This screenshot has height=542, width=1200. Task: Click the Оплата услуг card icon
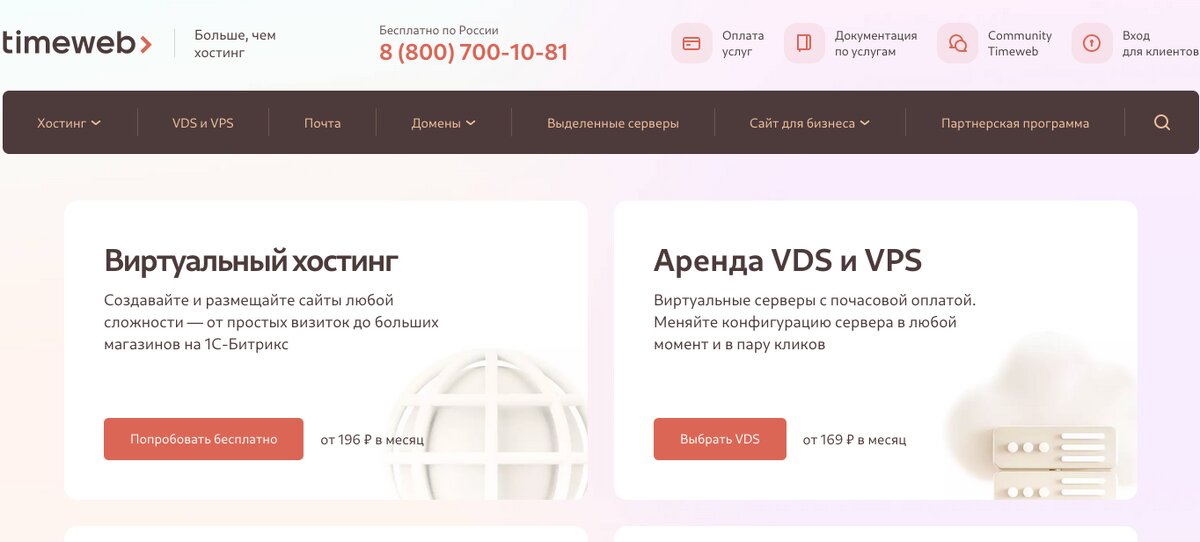point(691,43)
